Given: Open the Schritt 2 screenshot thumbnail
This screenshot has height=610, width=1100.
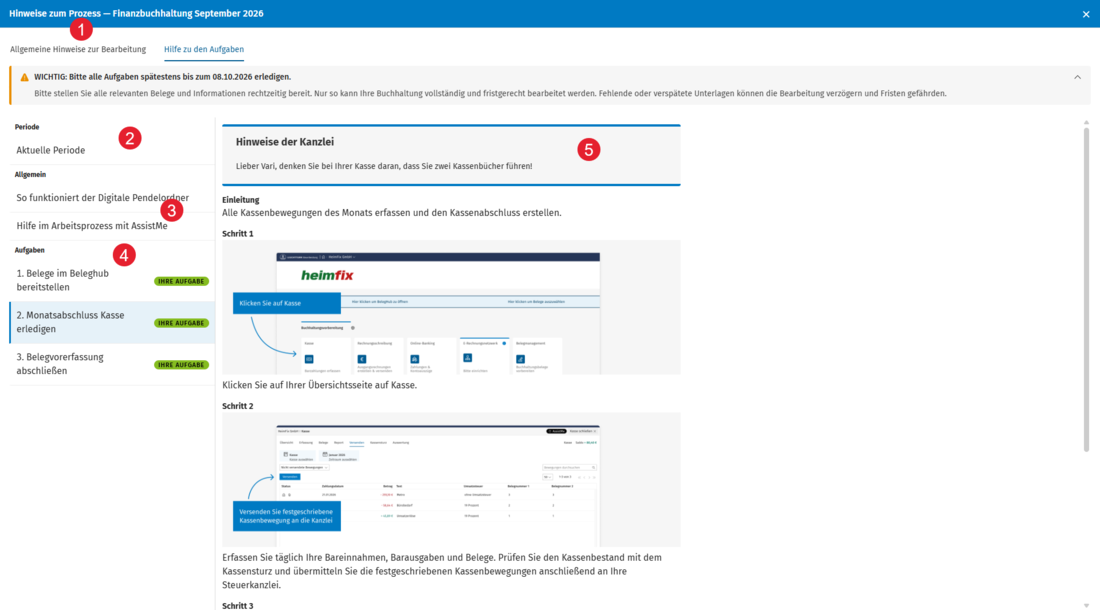Looking at the screenshot, I should (451, 480).
